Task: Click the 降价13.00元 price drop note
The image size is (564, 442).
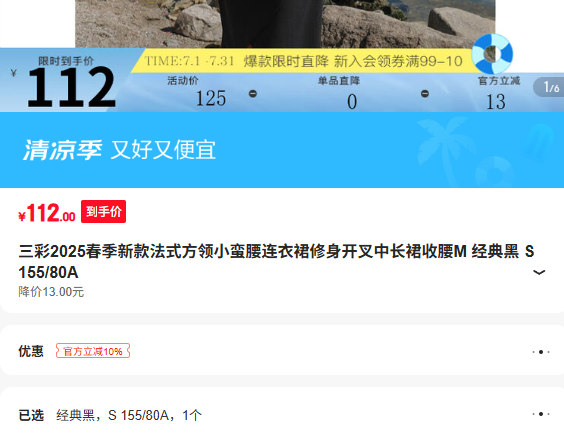Action: pos(51,292)
